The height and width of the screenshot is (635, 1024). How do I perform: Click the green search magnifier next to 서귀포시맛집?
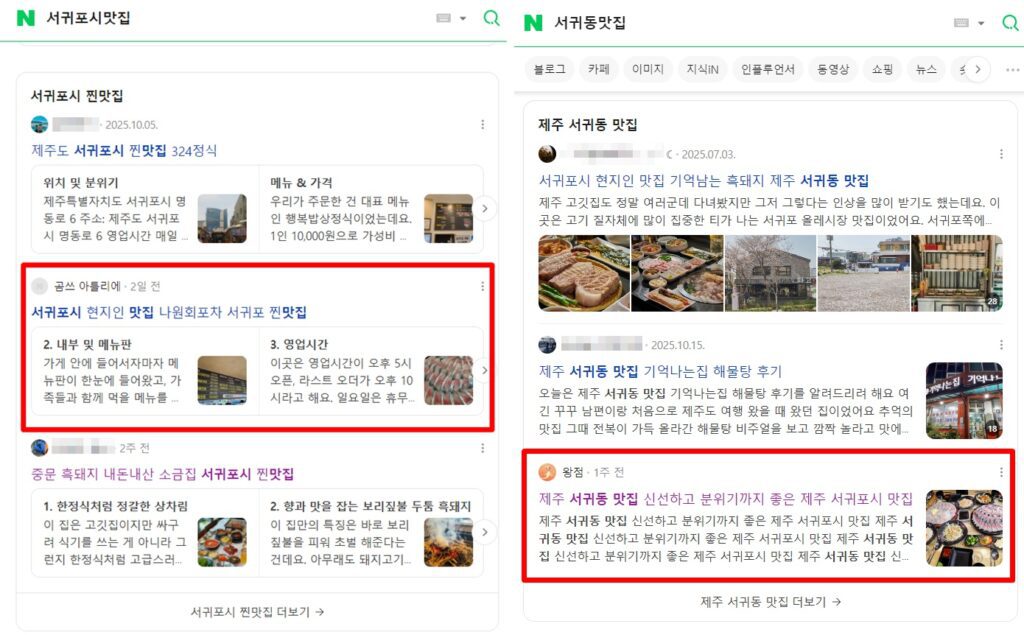491,18
